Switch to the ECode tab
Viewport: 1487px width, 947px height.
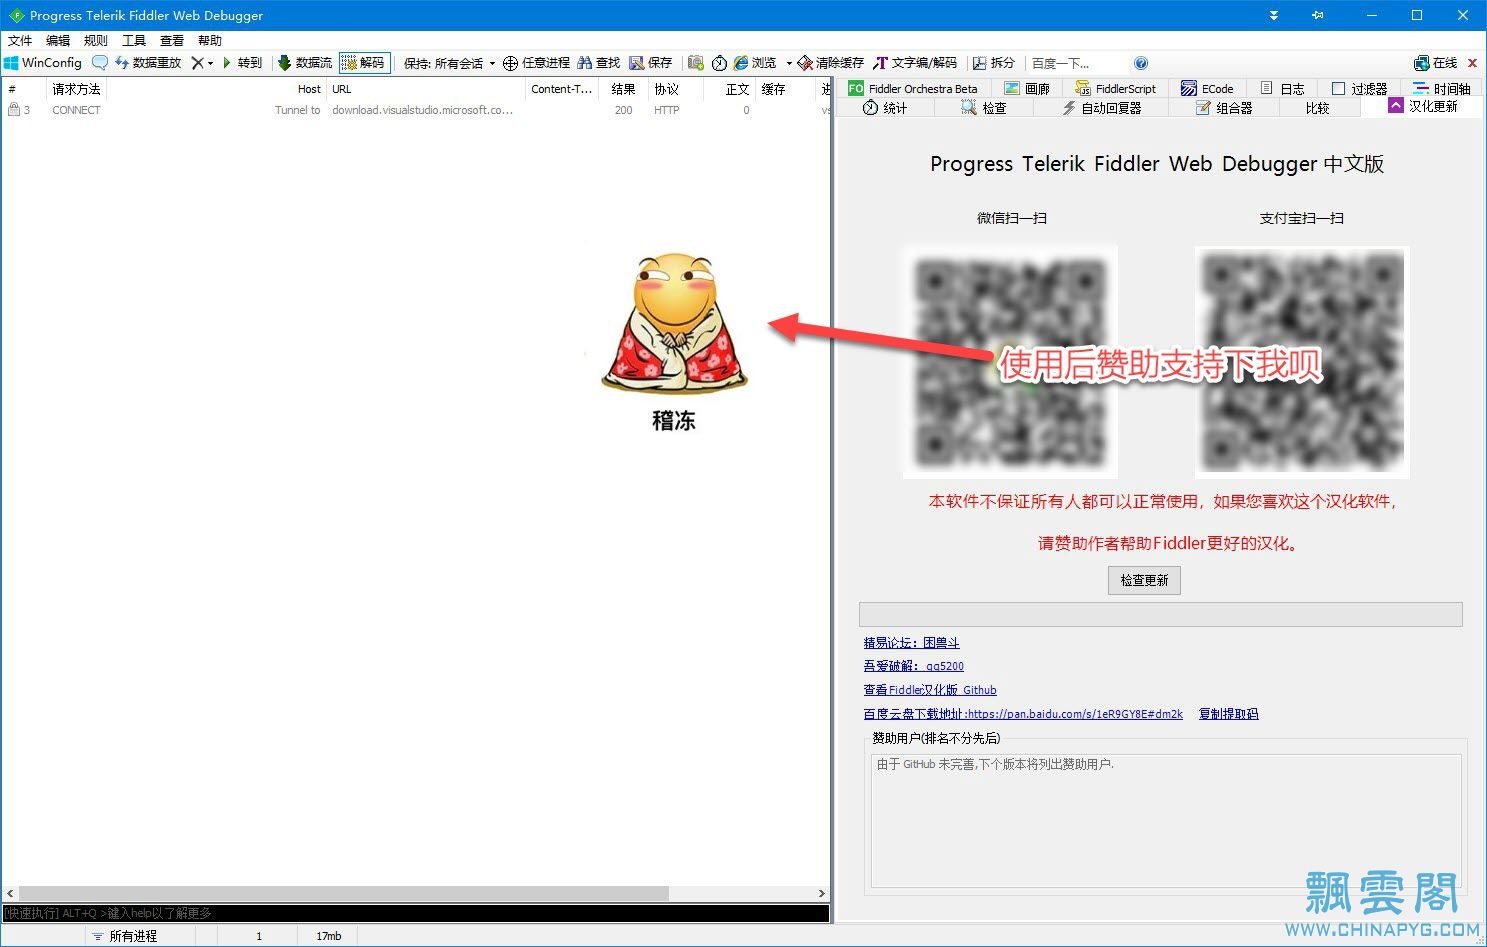click(1207, 88)
